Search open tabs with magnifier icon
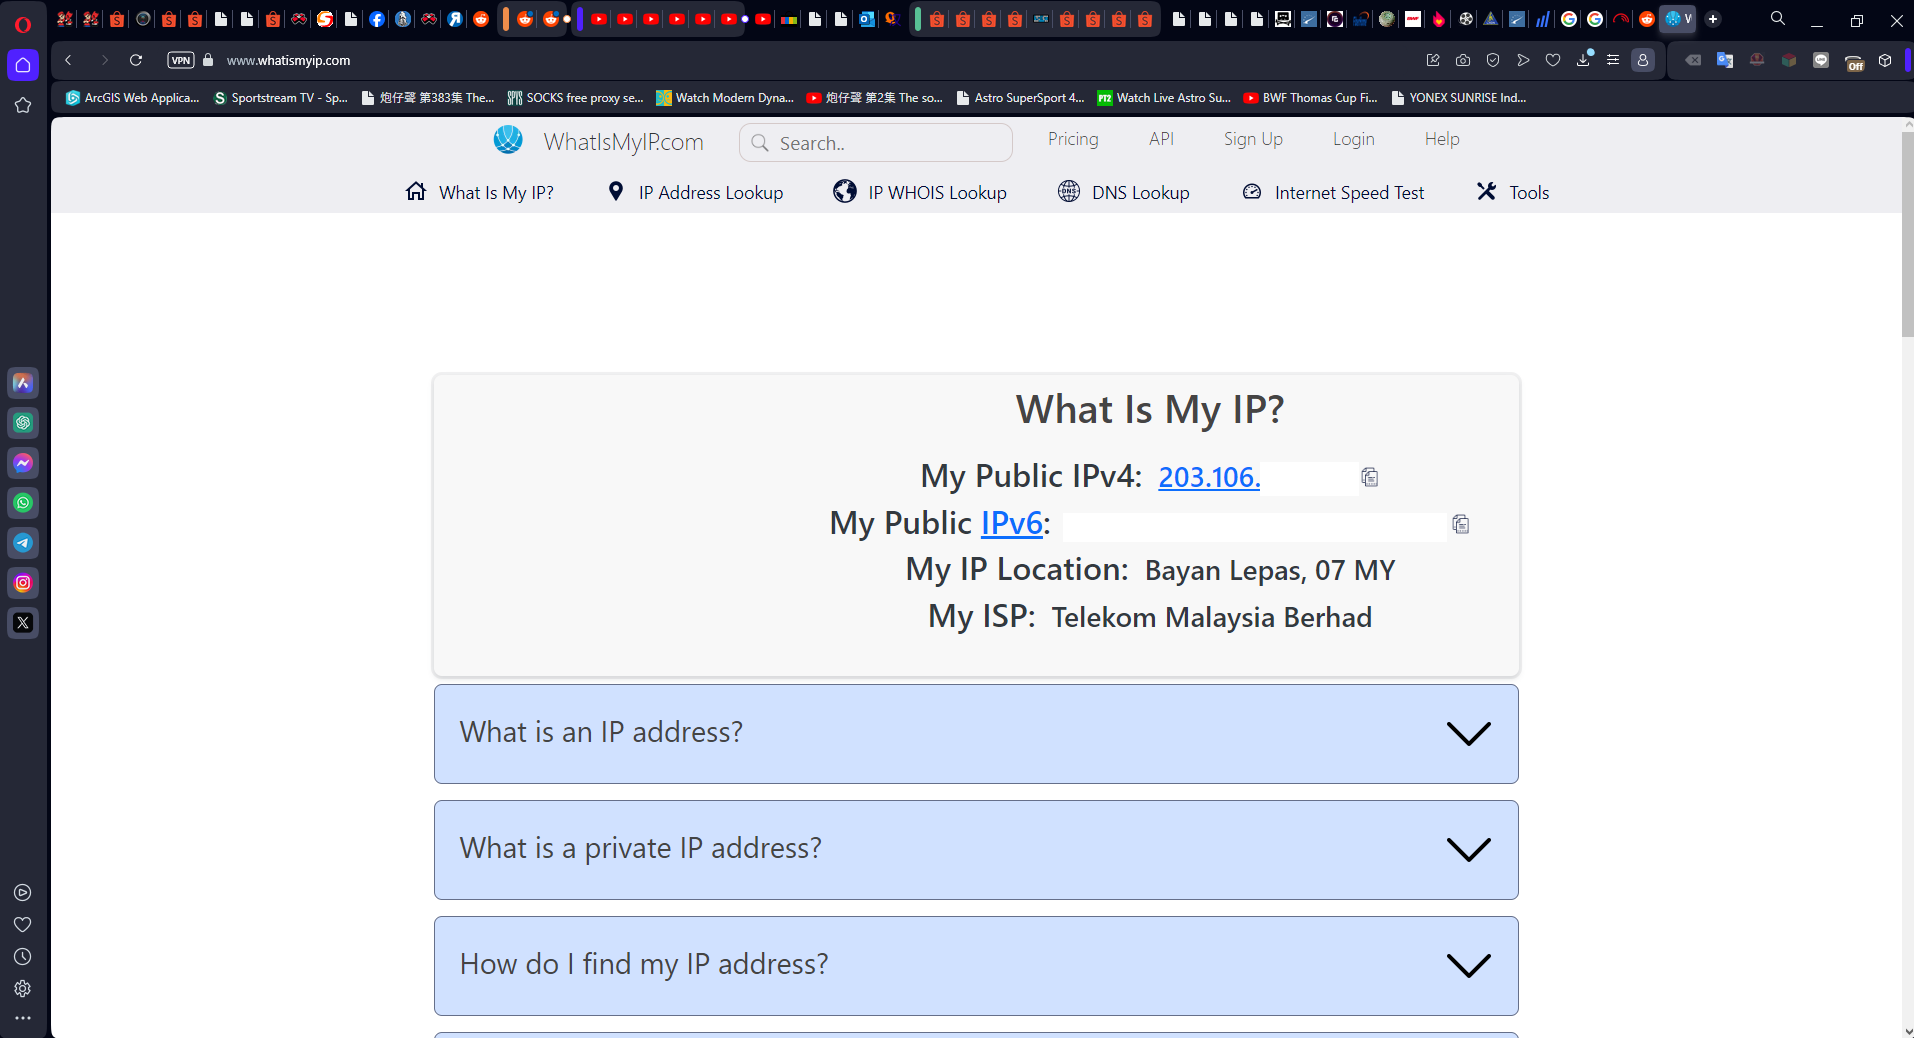 click(x=1778, y=19)
